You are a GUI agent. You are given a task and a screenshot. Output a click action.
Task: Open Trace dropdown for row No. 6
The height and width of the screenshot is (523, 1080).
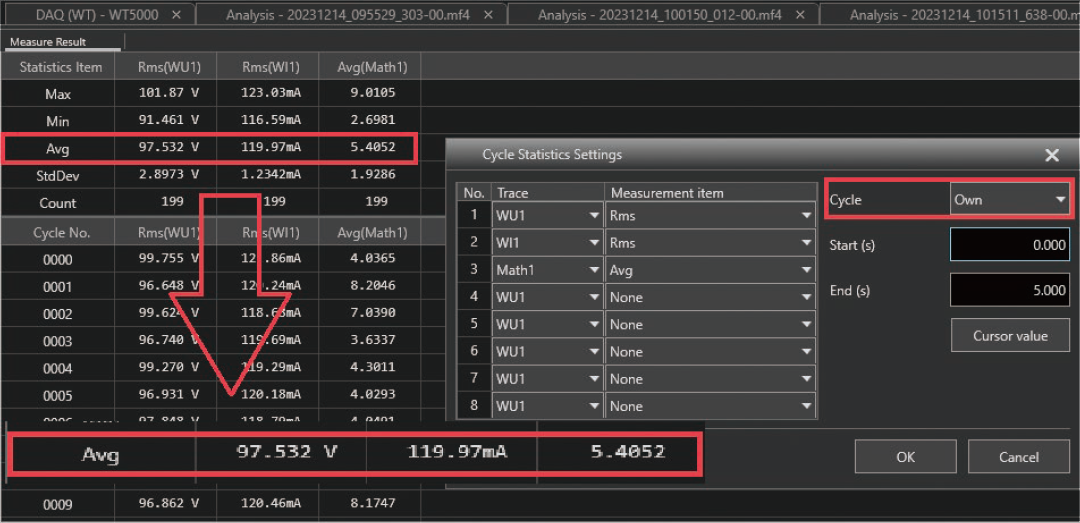coord(548,351)
